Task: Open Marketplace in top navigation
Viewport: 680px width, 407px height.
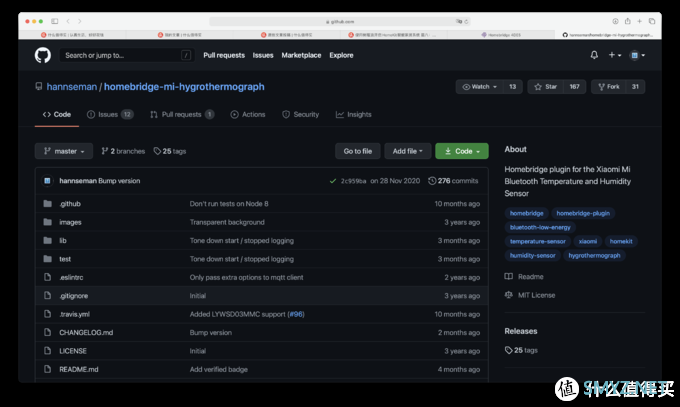Action: click(x=301, y=55)
